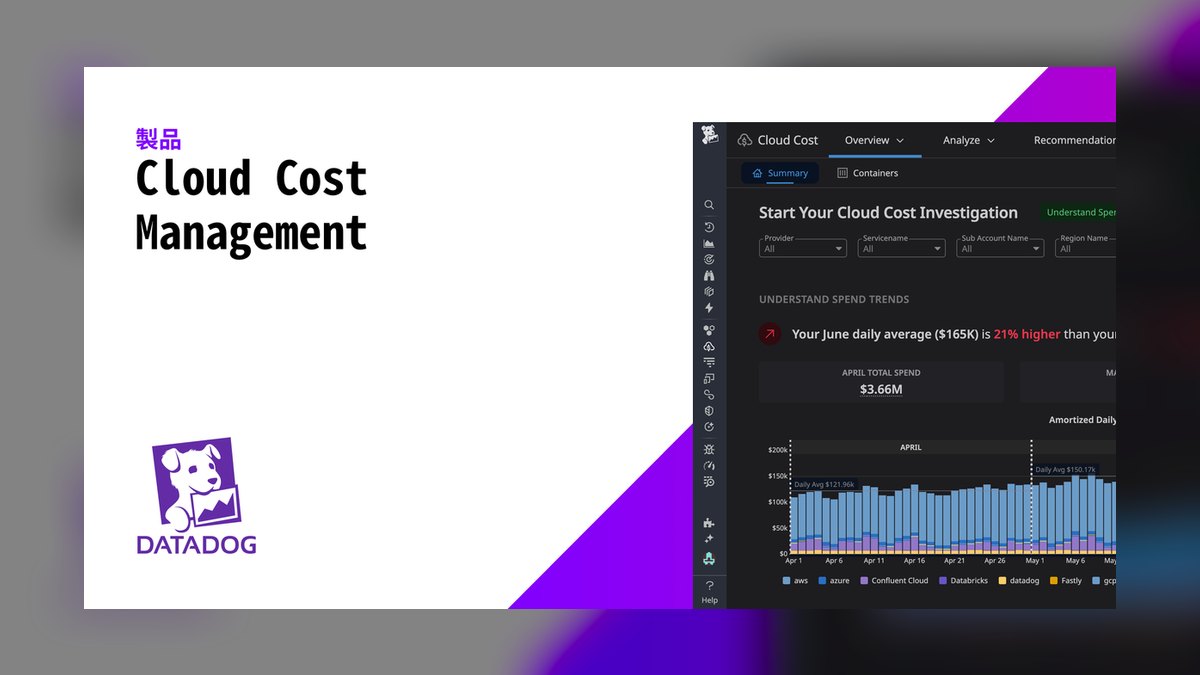Viewport: 1200px width, 675px height.
Task: Click the stacked lines icon in sidebar
Action: [709, 362]
